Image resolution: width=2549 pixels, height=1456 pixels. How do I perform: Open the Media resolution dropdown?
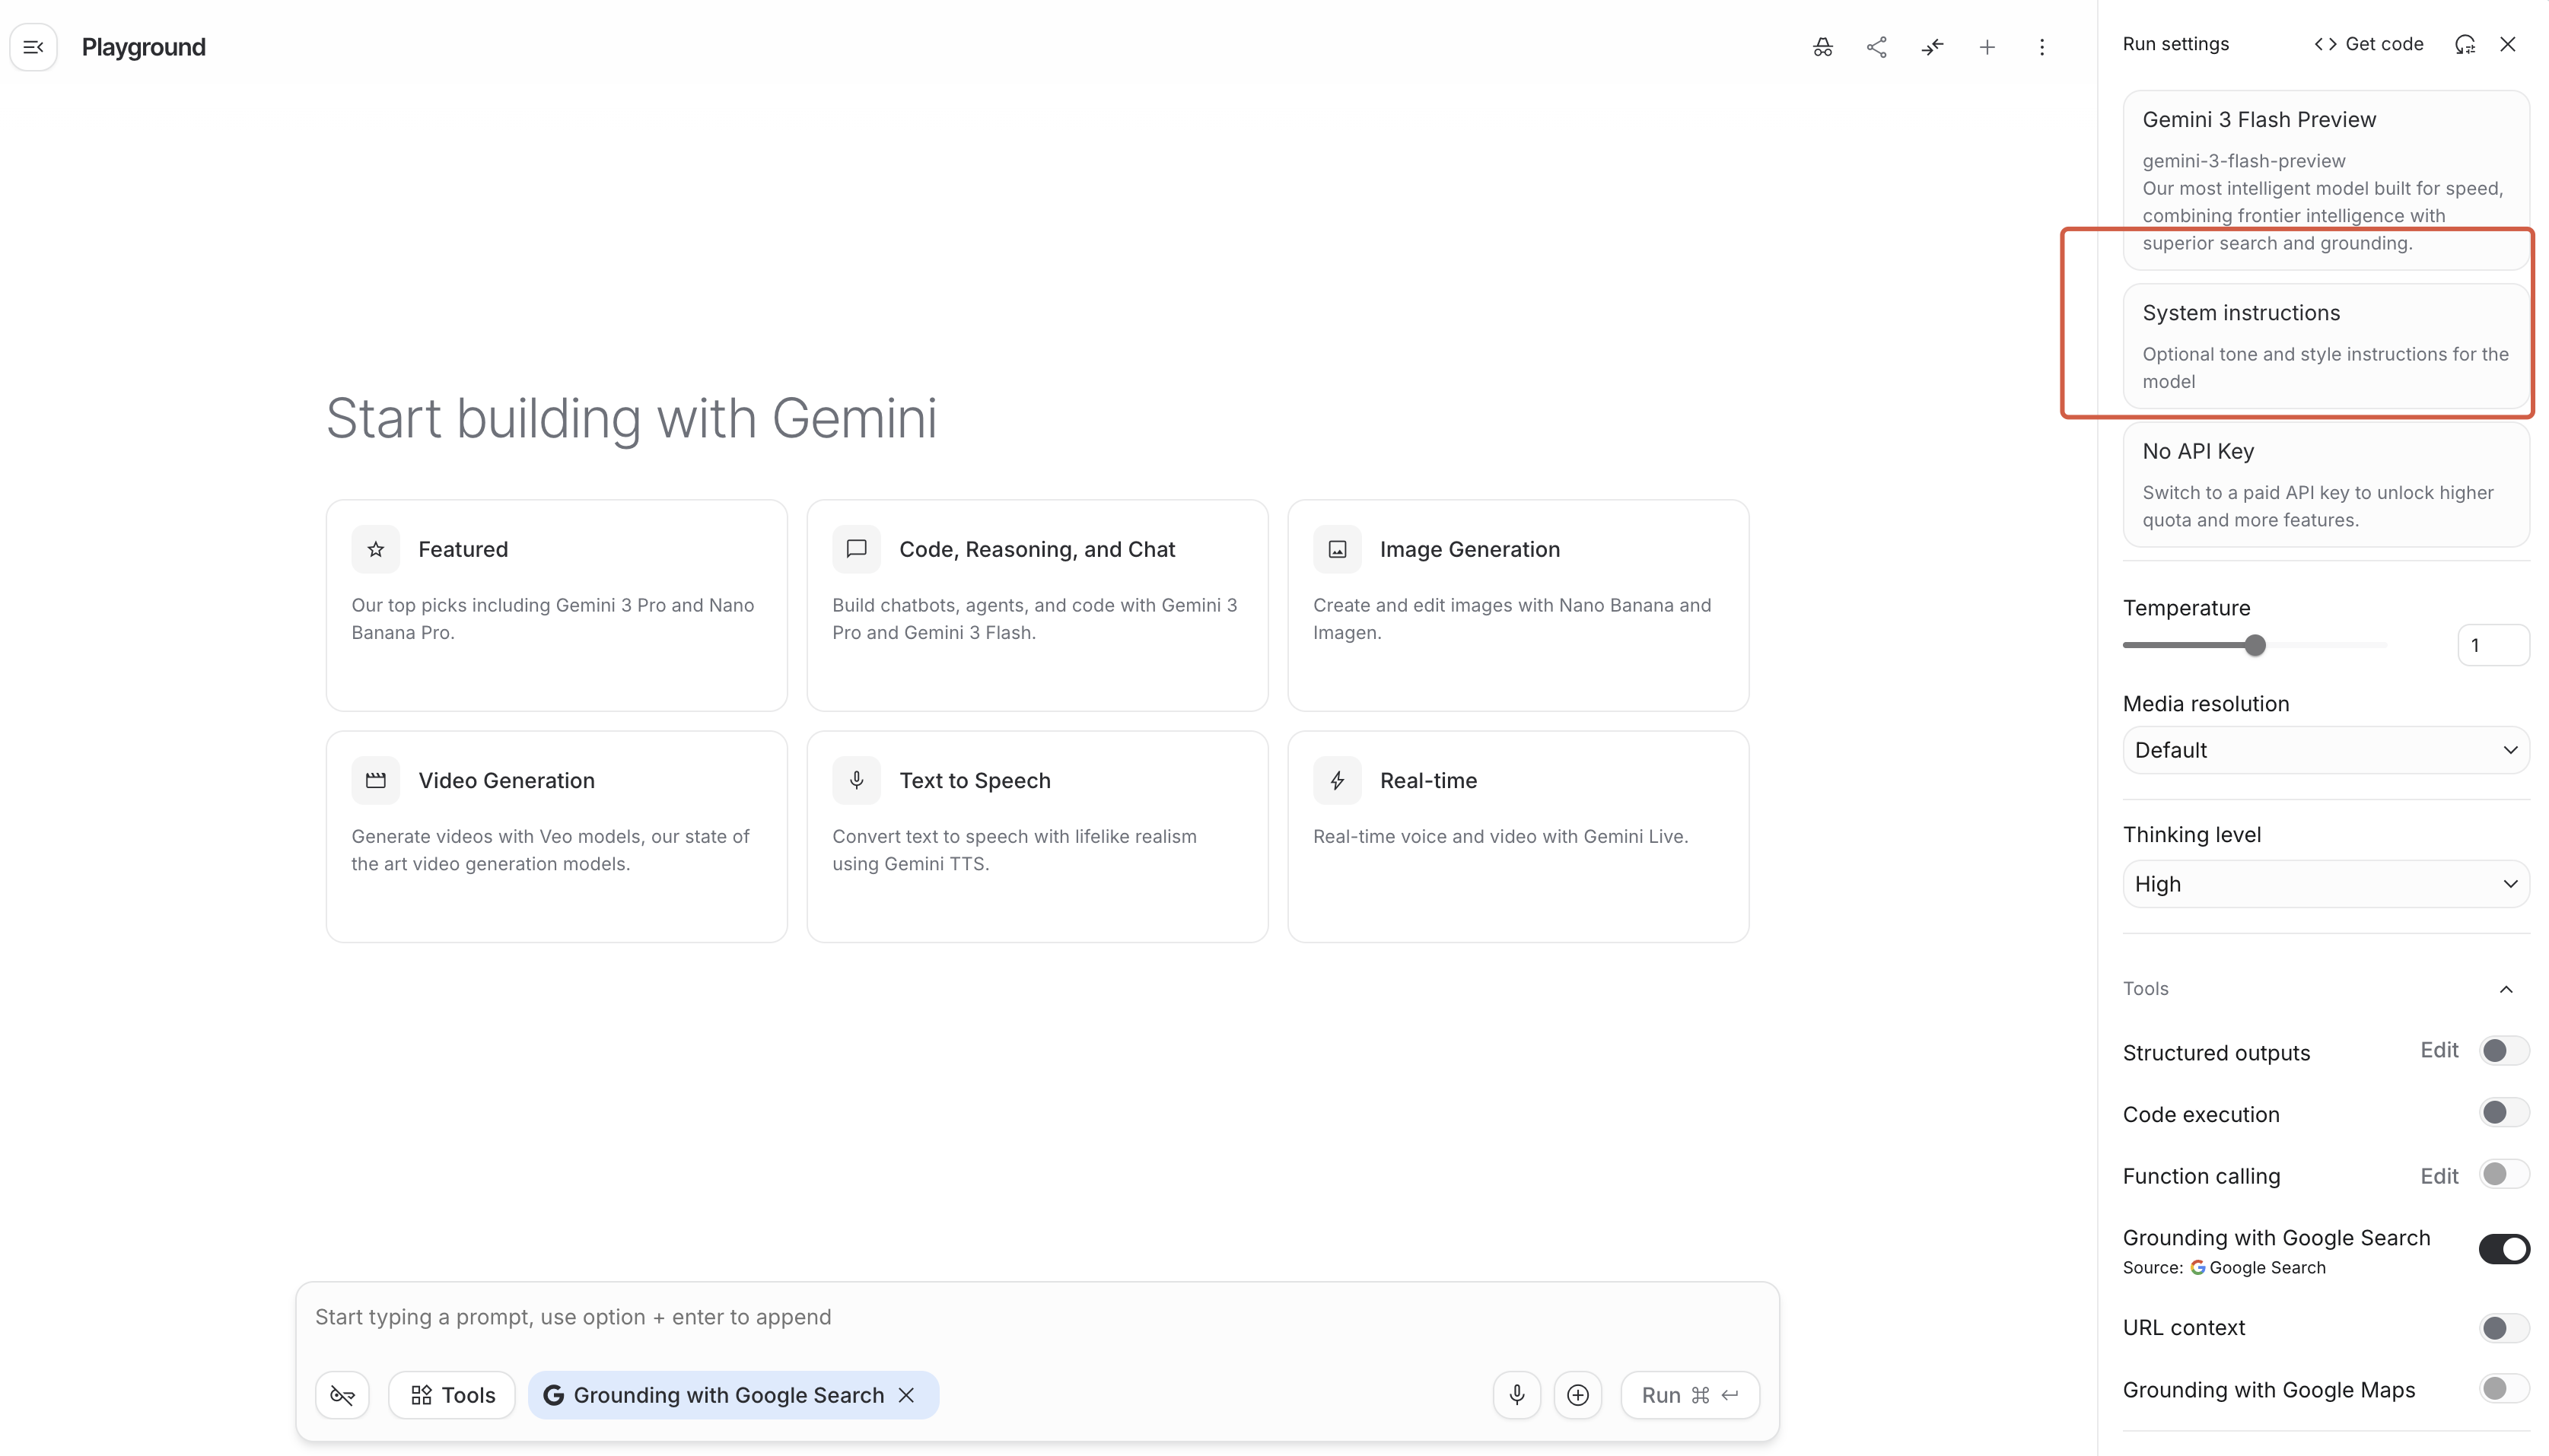[x=2325, y=750]
